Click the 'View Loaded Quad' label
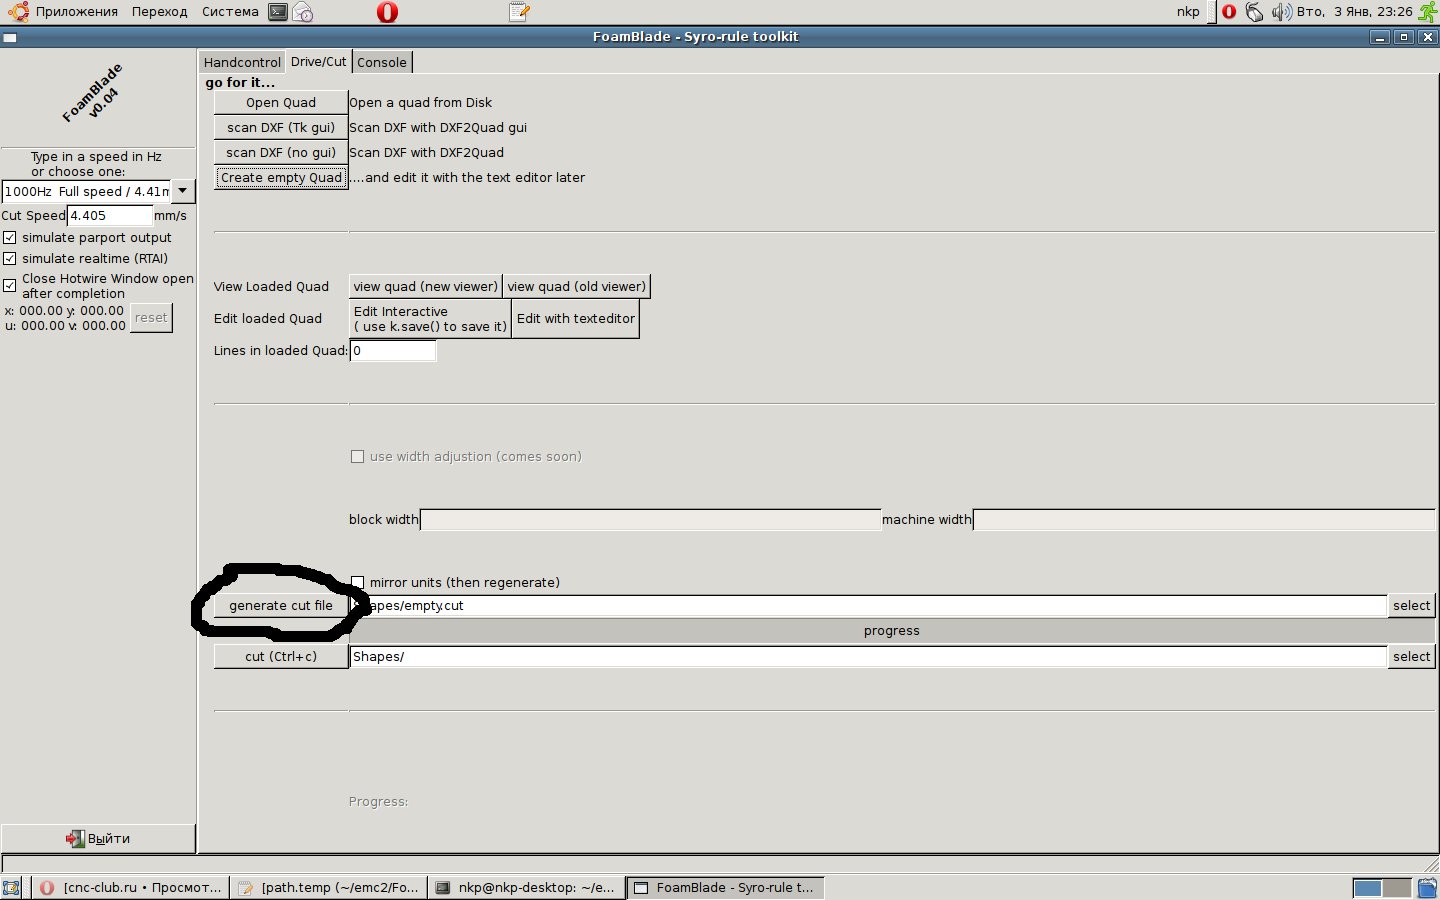The width and height of the screenshot is (1440, 900). click(x=271, y=286)
